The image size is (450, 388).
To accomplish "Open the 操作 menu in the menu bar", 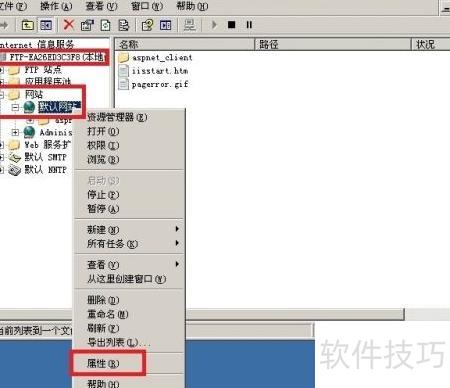I will point(56,6).
